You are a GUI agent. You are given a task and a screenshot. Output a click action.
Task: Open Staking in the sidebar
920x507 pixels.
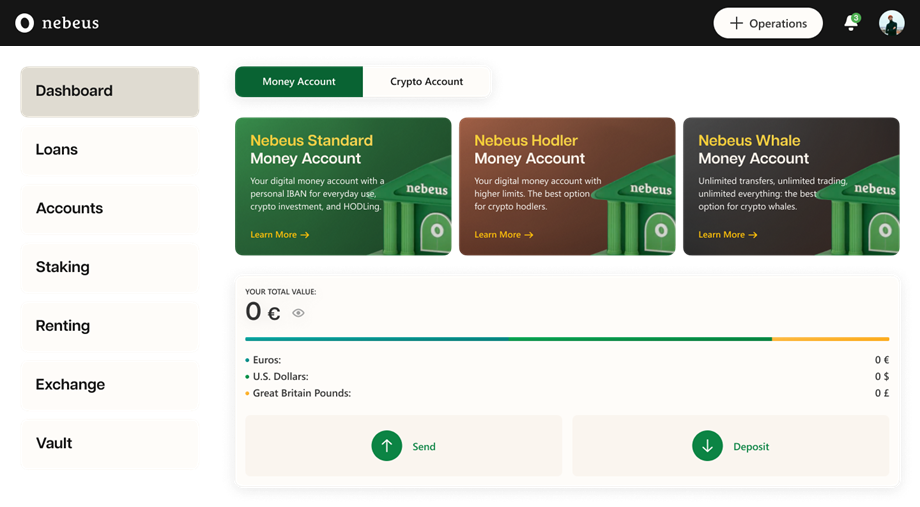tap(110, 268)
